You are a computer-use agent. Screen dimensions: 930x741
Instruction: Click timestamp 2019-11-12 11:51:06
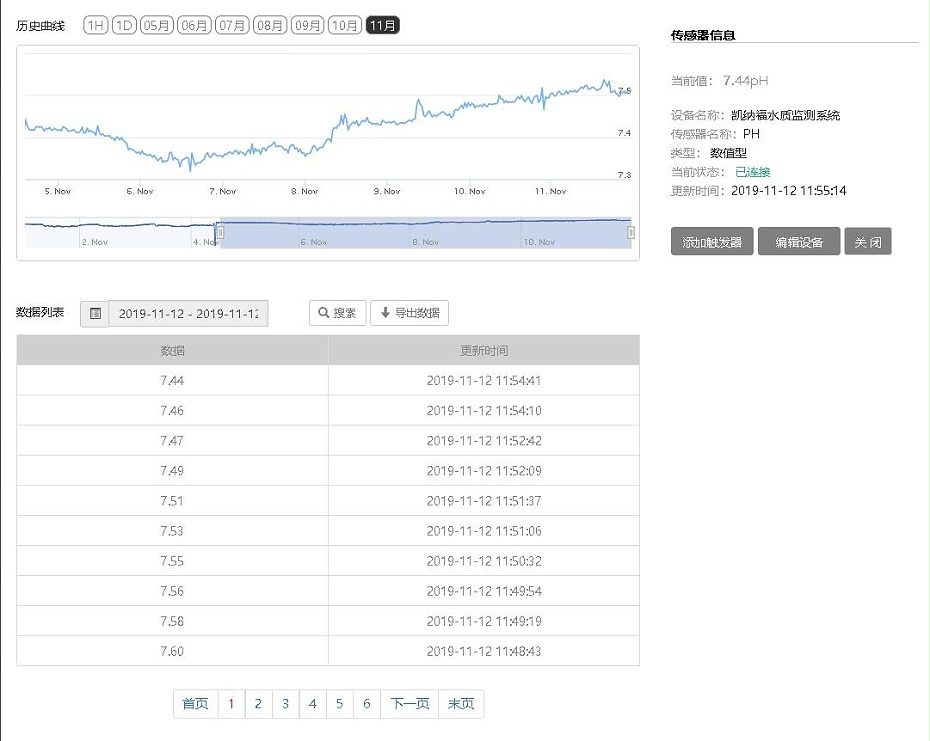click(484, 531)
